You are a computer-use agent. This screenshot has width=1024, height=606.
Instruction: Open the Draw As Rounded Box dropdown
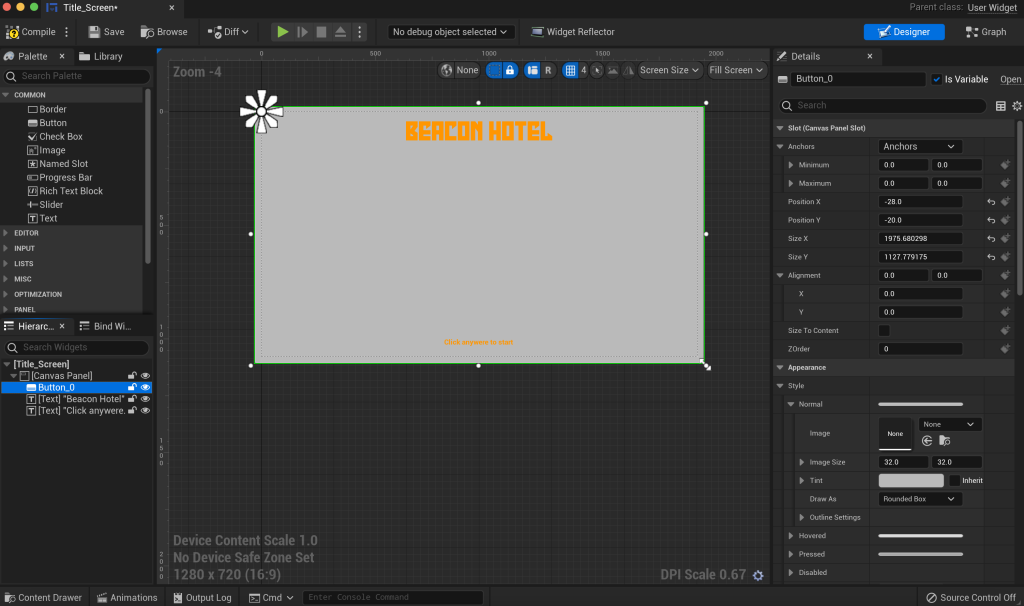920,499
